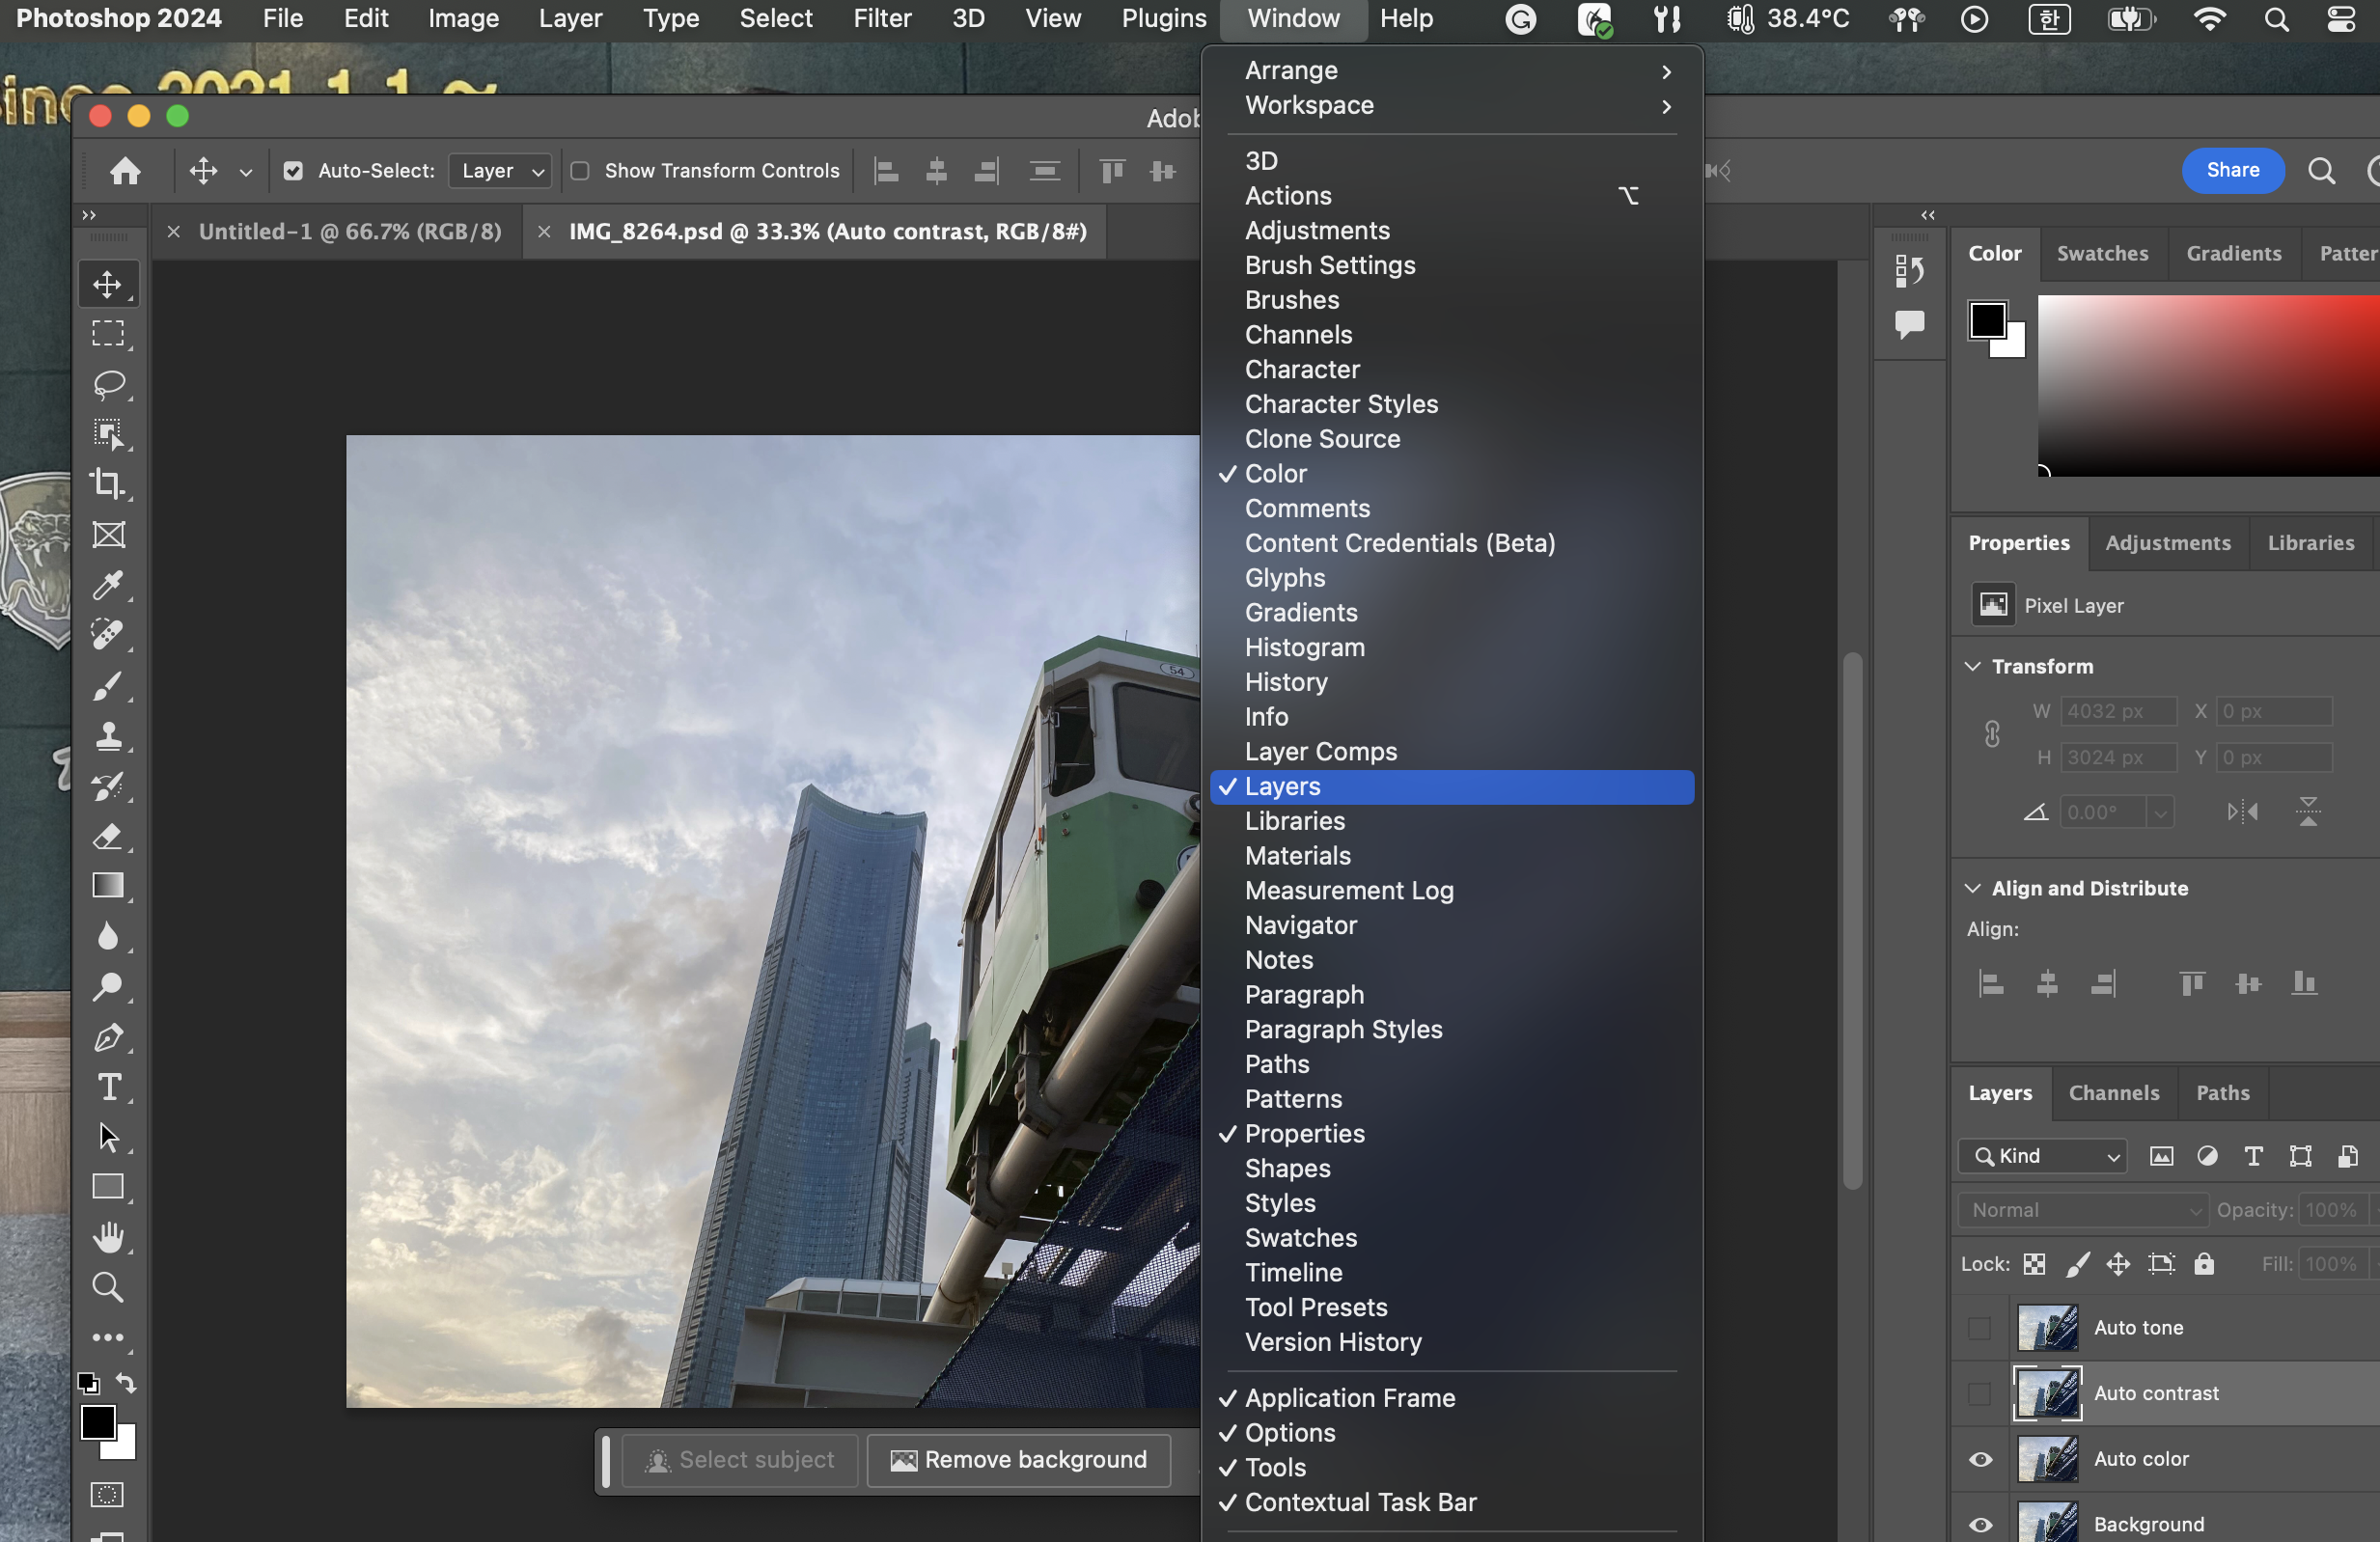
Task: Click the foreground color swatch in Color panel
Action: [x=1987, y=321]
